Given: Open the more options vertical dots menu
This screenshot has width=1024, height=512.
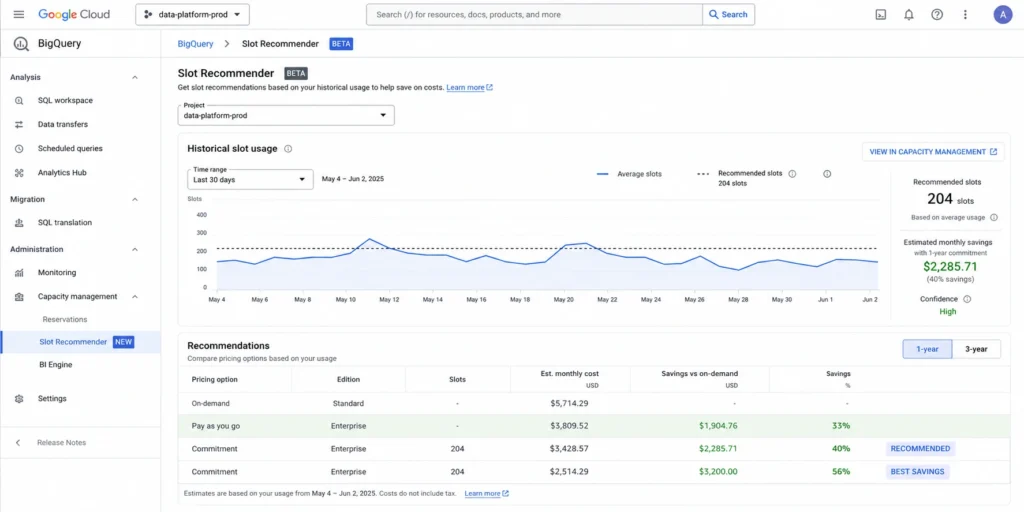Looking at the screenshot, I should point(965,14).
